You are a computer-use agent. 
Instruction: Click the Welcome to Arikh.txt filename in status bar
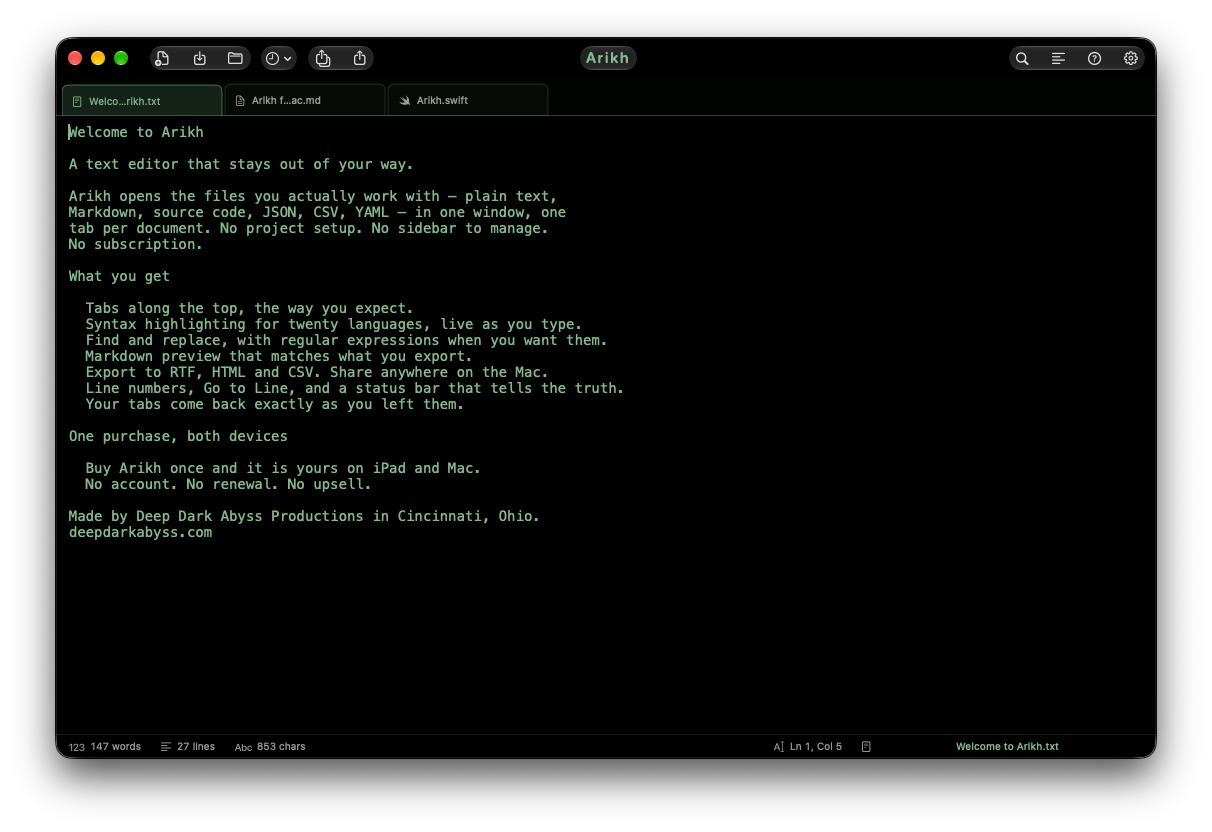pos(1007,747)
